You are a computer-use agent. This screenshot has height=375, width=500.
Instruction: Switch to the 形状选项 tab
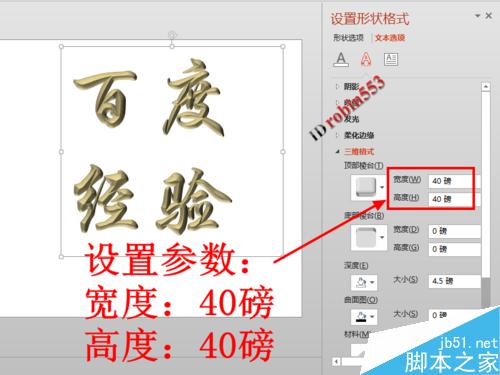(348, 38)
